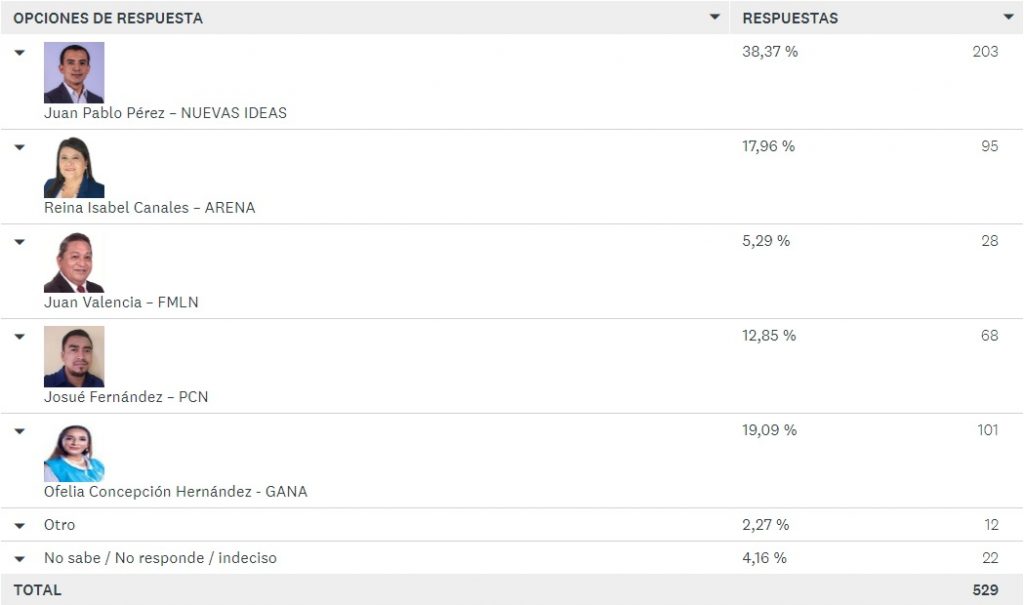Expand the Reina Isabel Canales row arrow
This screenshot has height=605, width=1024.
20,147
